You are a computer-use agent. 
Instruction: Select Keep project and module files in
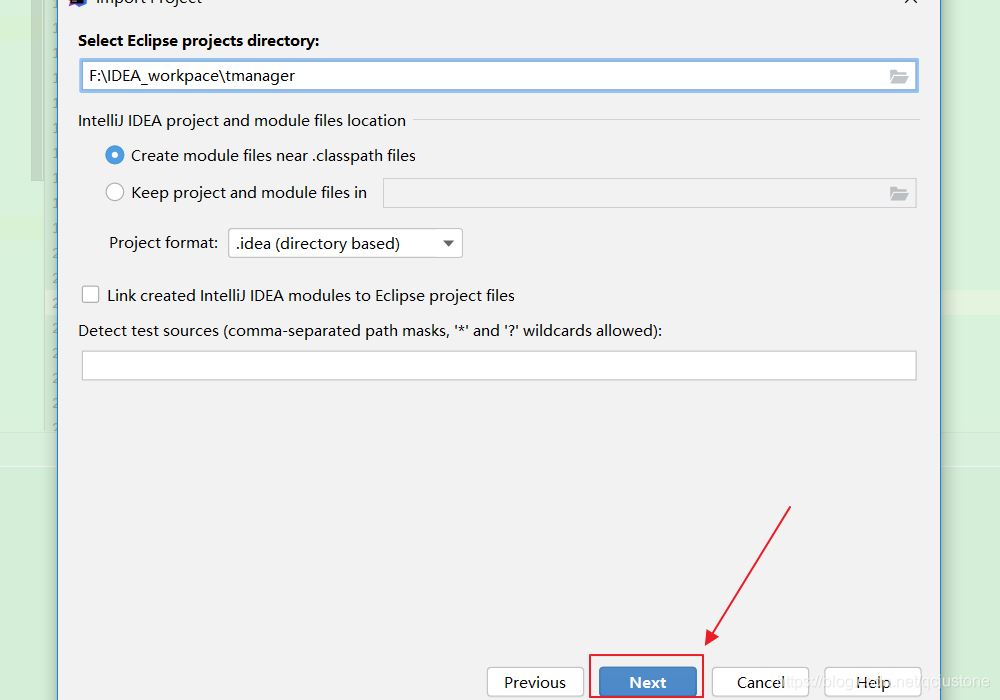pos(115,193)
